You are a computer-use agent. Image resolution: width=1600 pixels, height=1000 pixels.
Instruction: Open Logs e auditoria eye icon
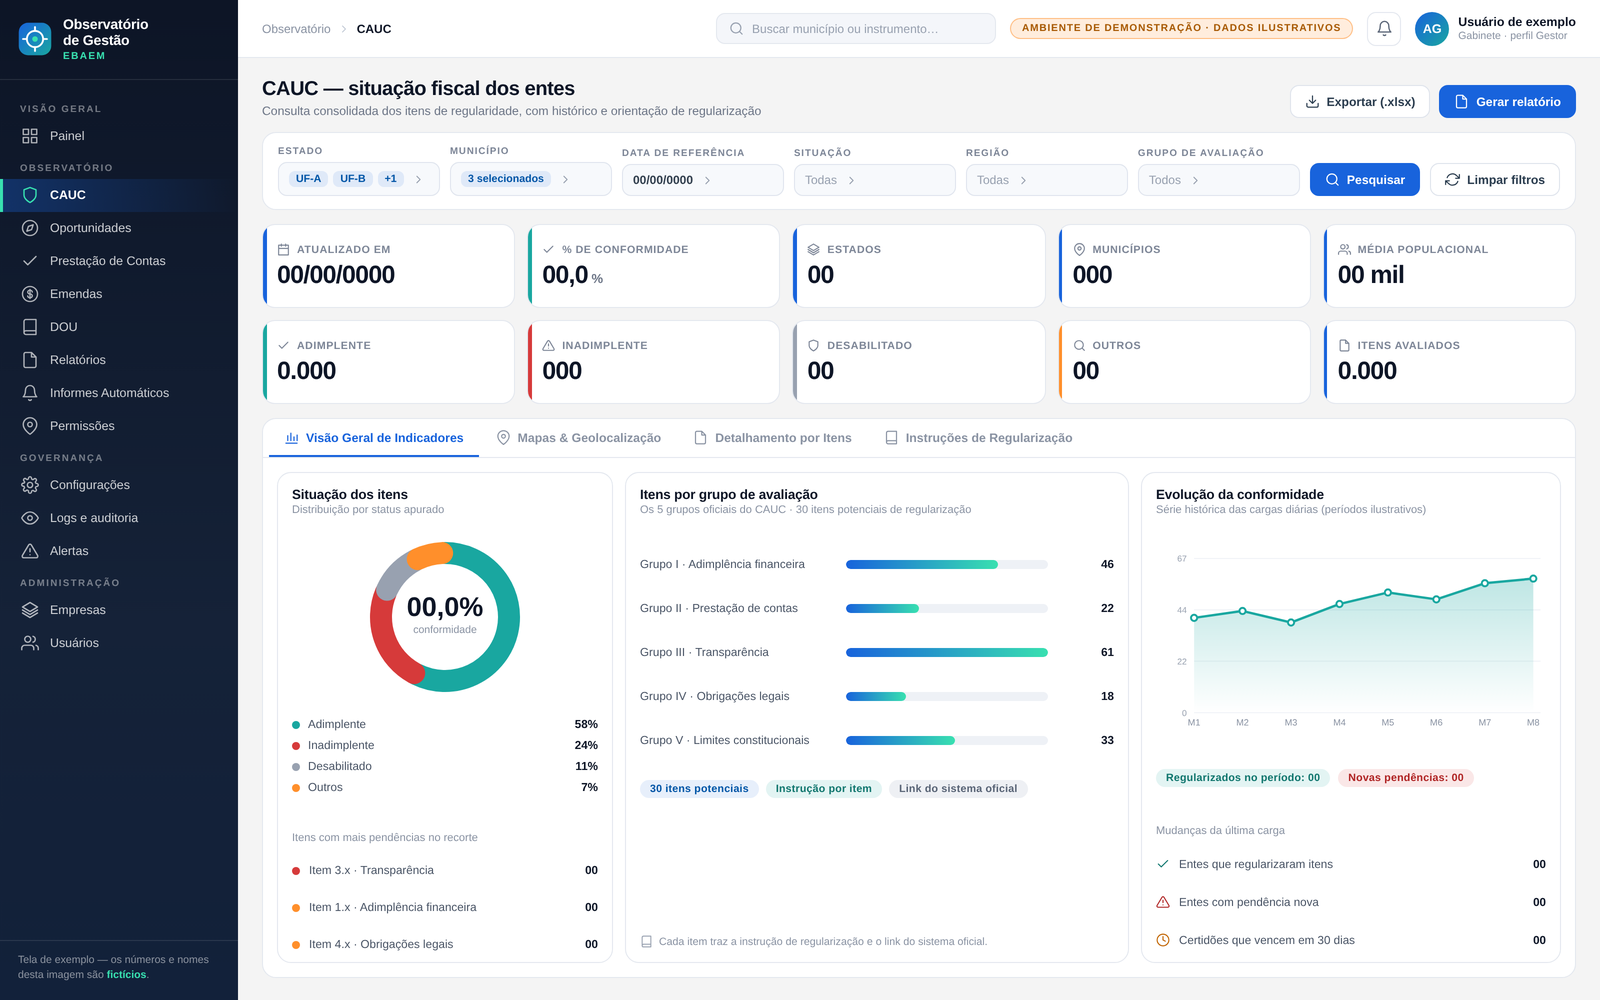30,518
